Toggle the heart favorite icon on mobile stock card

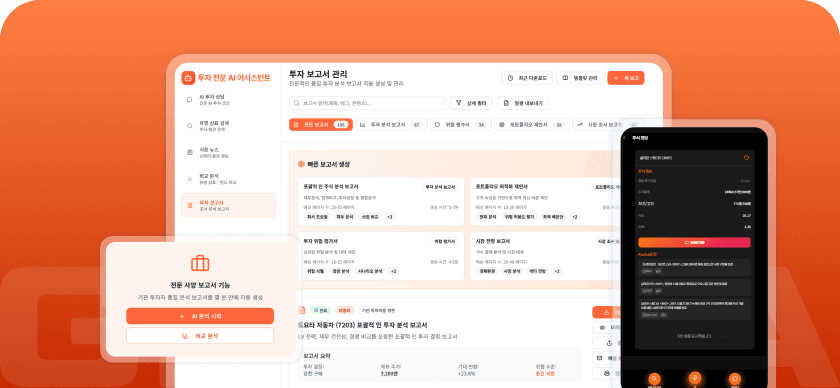click(x=746, y=158)
